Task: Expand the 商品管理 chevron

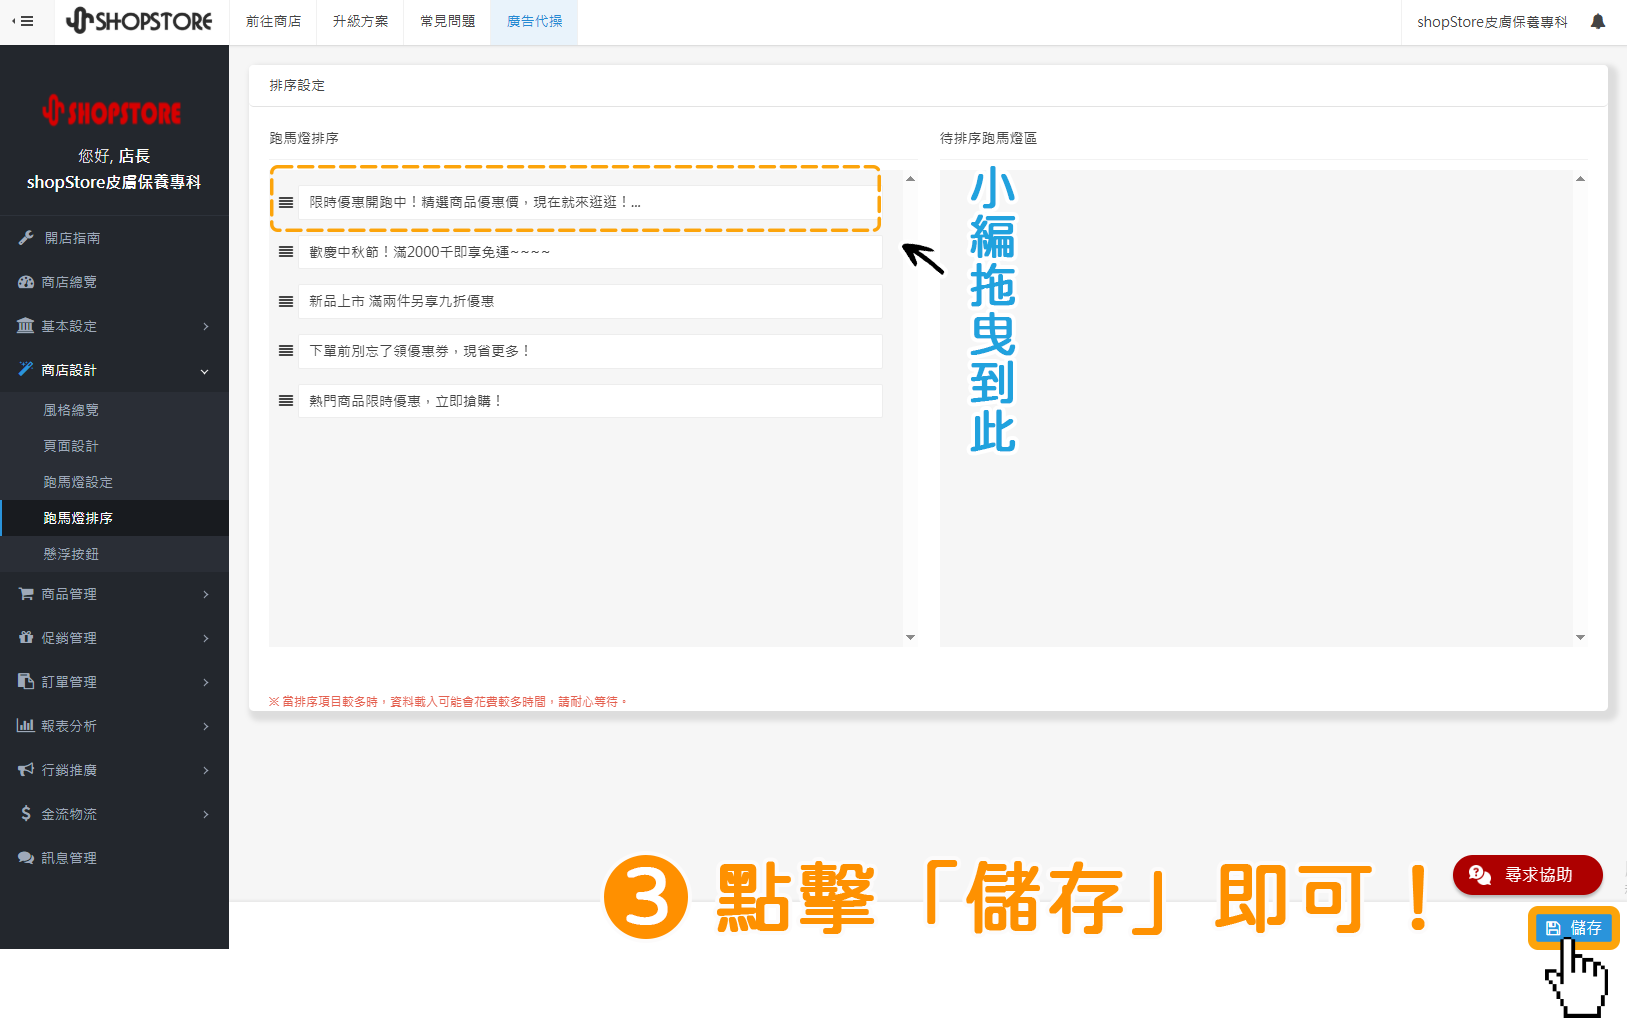Action: coord(206,595)
